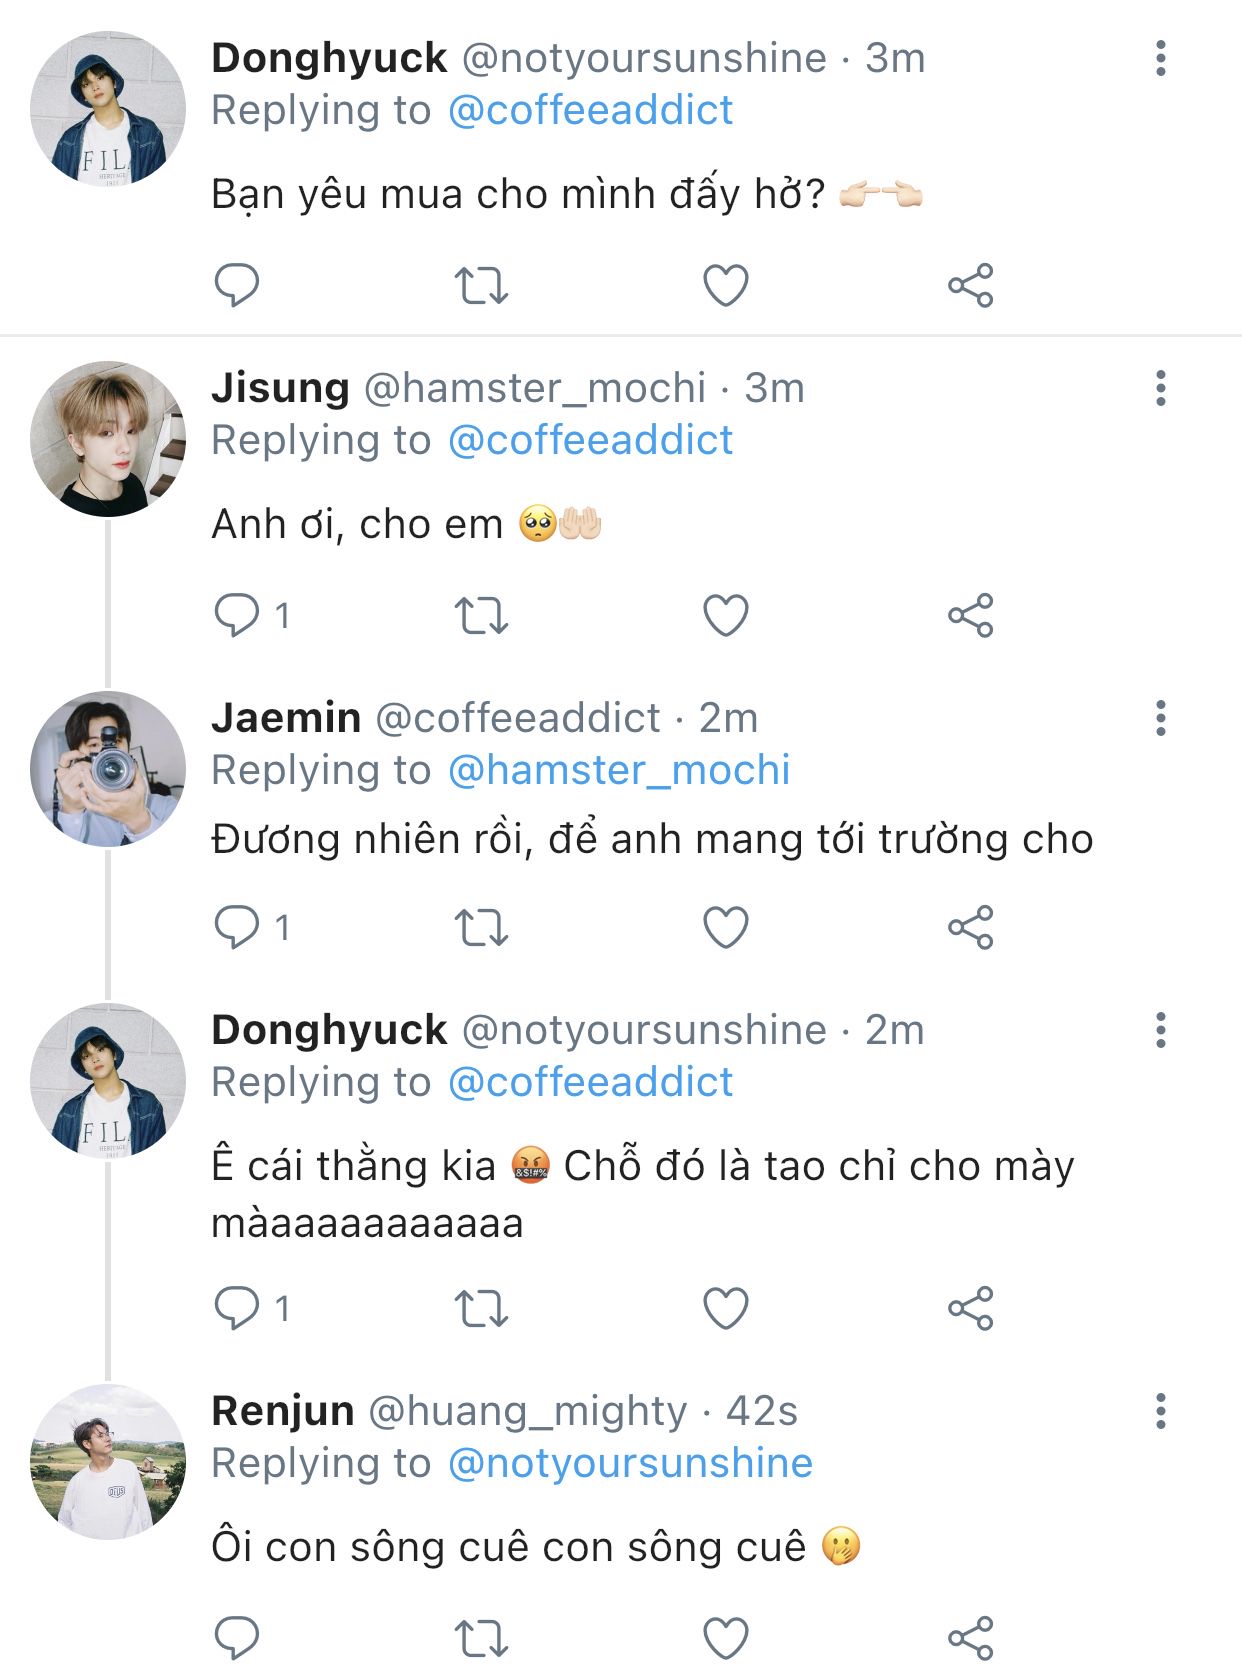Reply to Renjun's tweet
Viewport: 1242px width, 1672px height.
coord(237,1638)
